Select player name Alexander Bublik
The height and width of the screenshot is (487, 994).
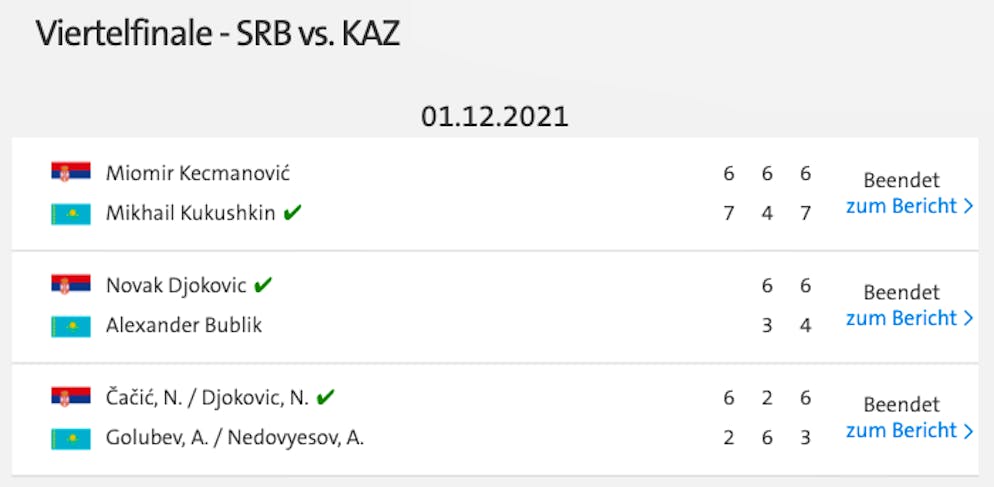(x=184, y=326)
